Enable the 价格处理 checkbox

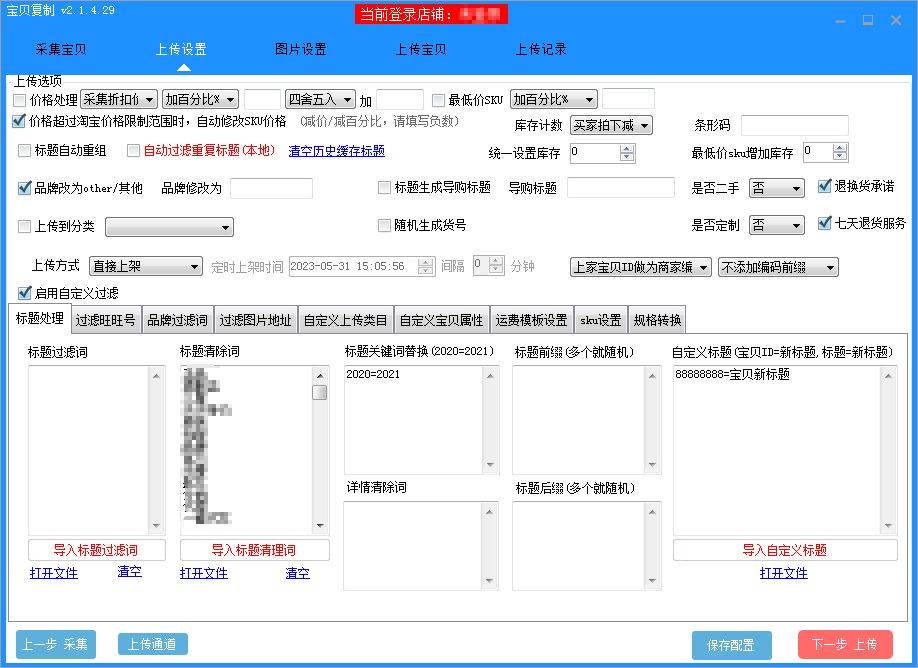click(19, 100)
